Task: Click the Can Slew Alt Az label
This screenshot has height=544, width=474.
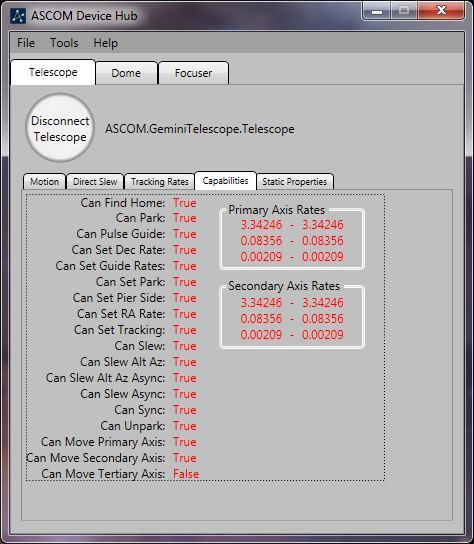Action: [x=122, y=362]
